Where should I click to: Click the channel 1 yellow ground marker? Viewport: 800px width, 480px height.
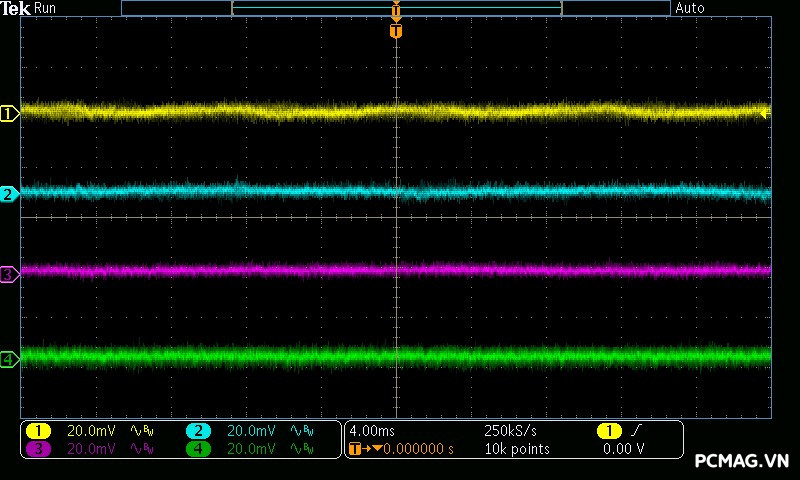10,114
